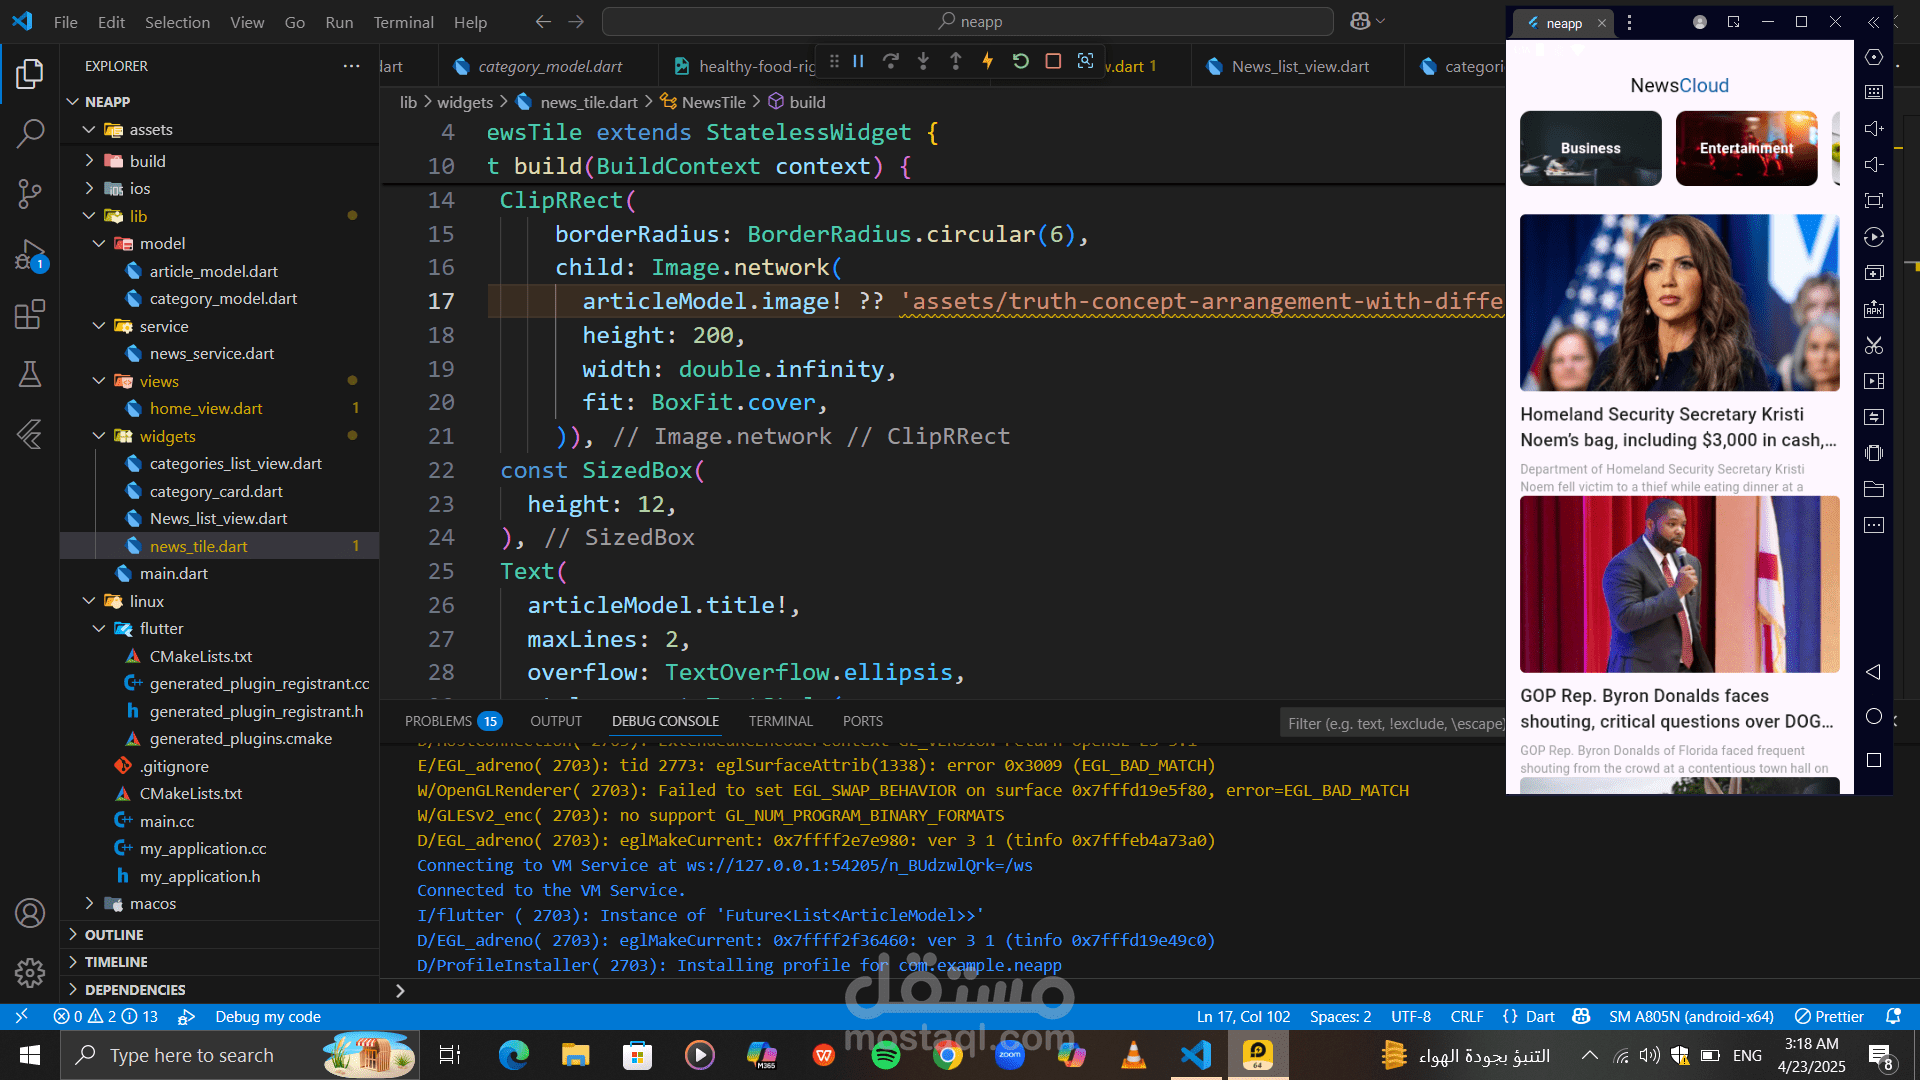The width and height of the screenshot is (1920, 1080).
Task: Click the neapp command search bar
Action: pyautogui.click(x=968, y=21)
